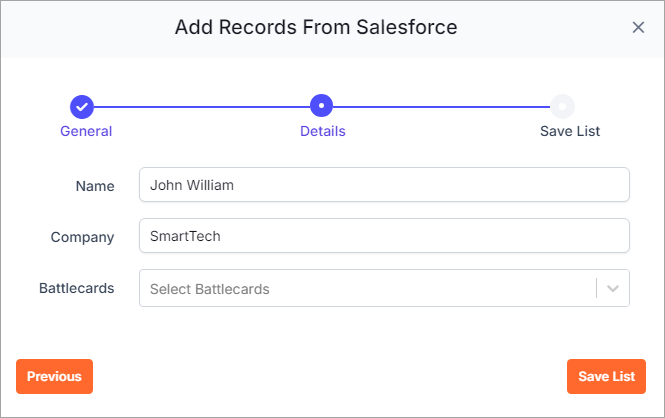Click progress line between Details and Save List

tap(441, 107)
